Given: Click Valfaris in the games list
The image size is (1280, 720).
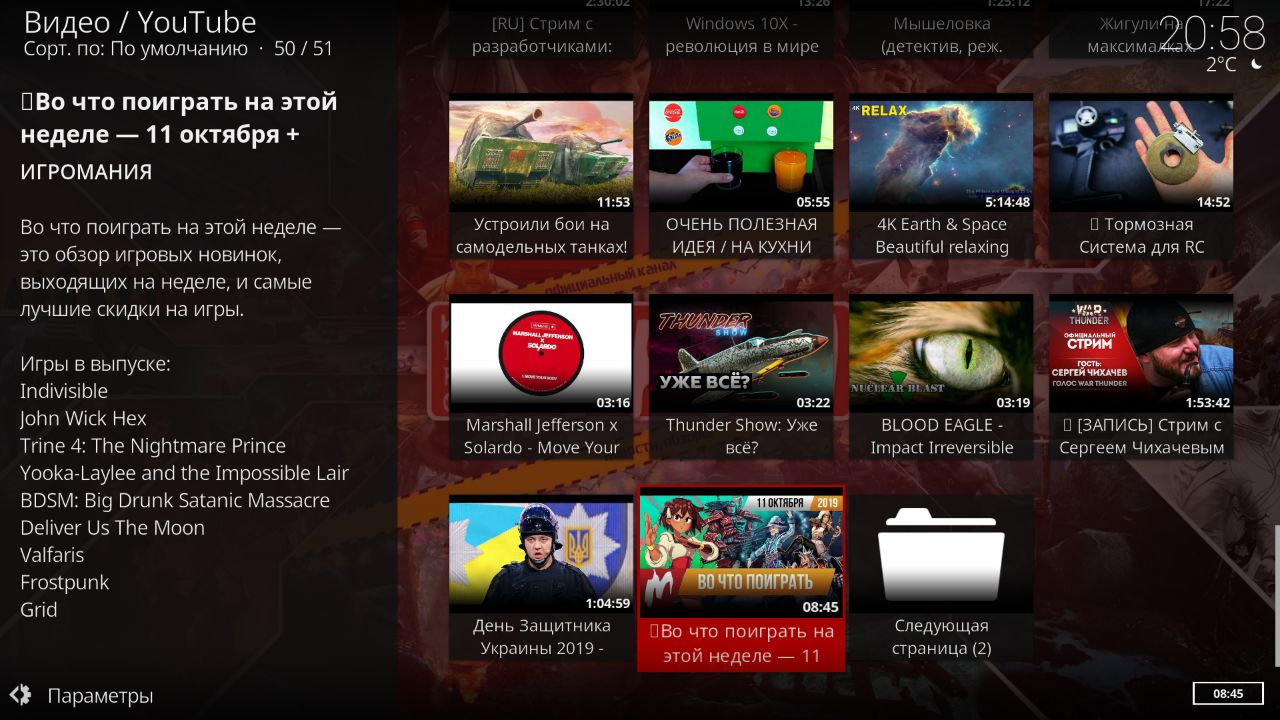Looking at the screenshot, I should point(52,555).
